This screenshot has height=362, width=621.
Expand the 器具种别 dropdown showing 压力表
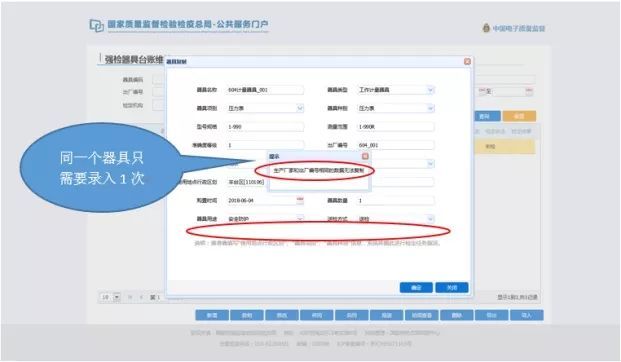(430, 108)
